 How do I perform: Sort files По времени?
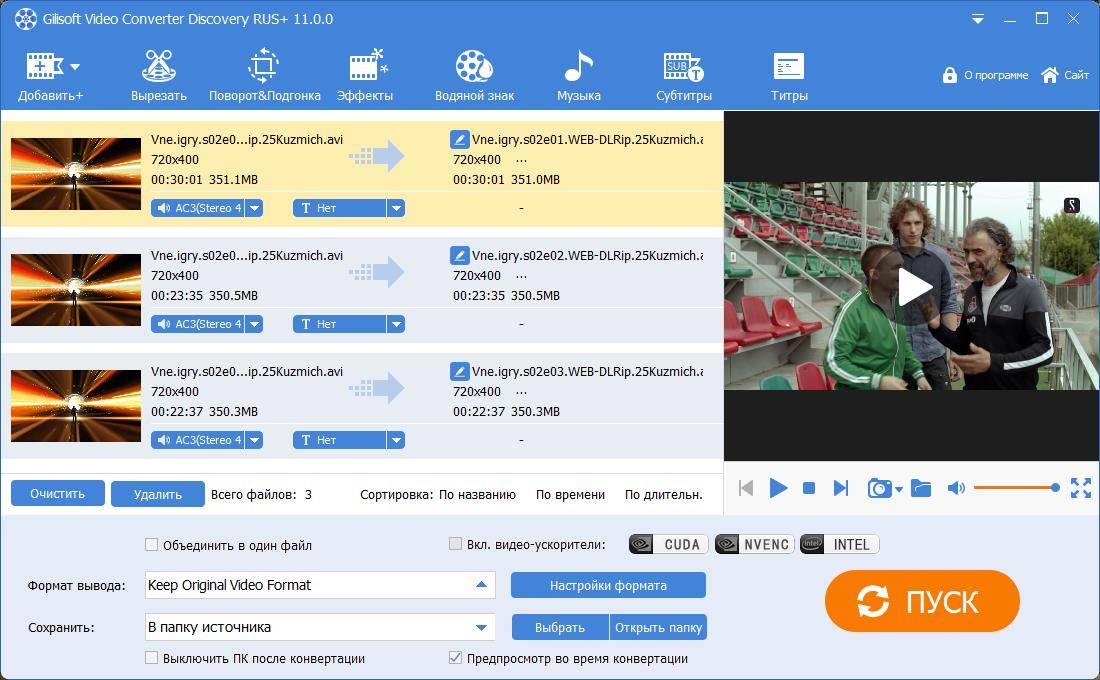point(570,495)
